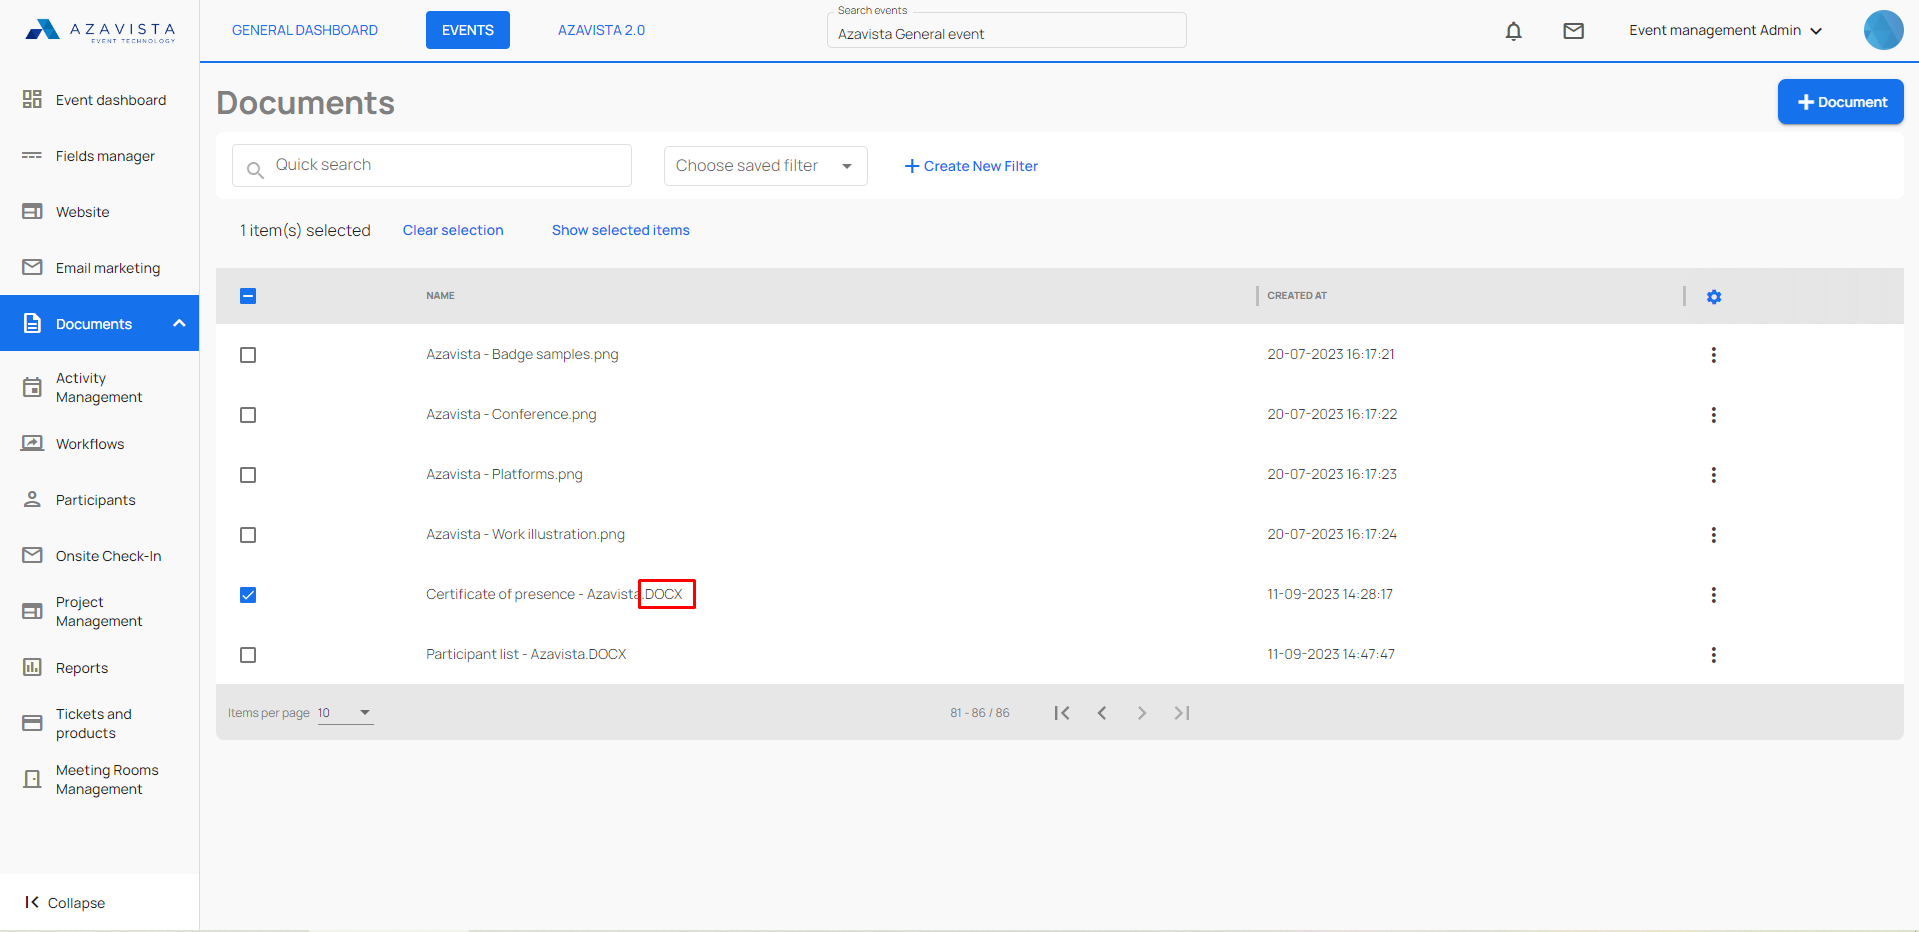Click Show selected items link

(x=621, y=230)
